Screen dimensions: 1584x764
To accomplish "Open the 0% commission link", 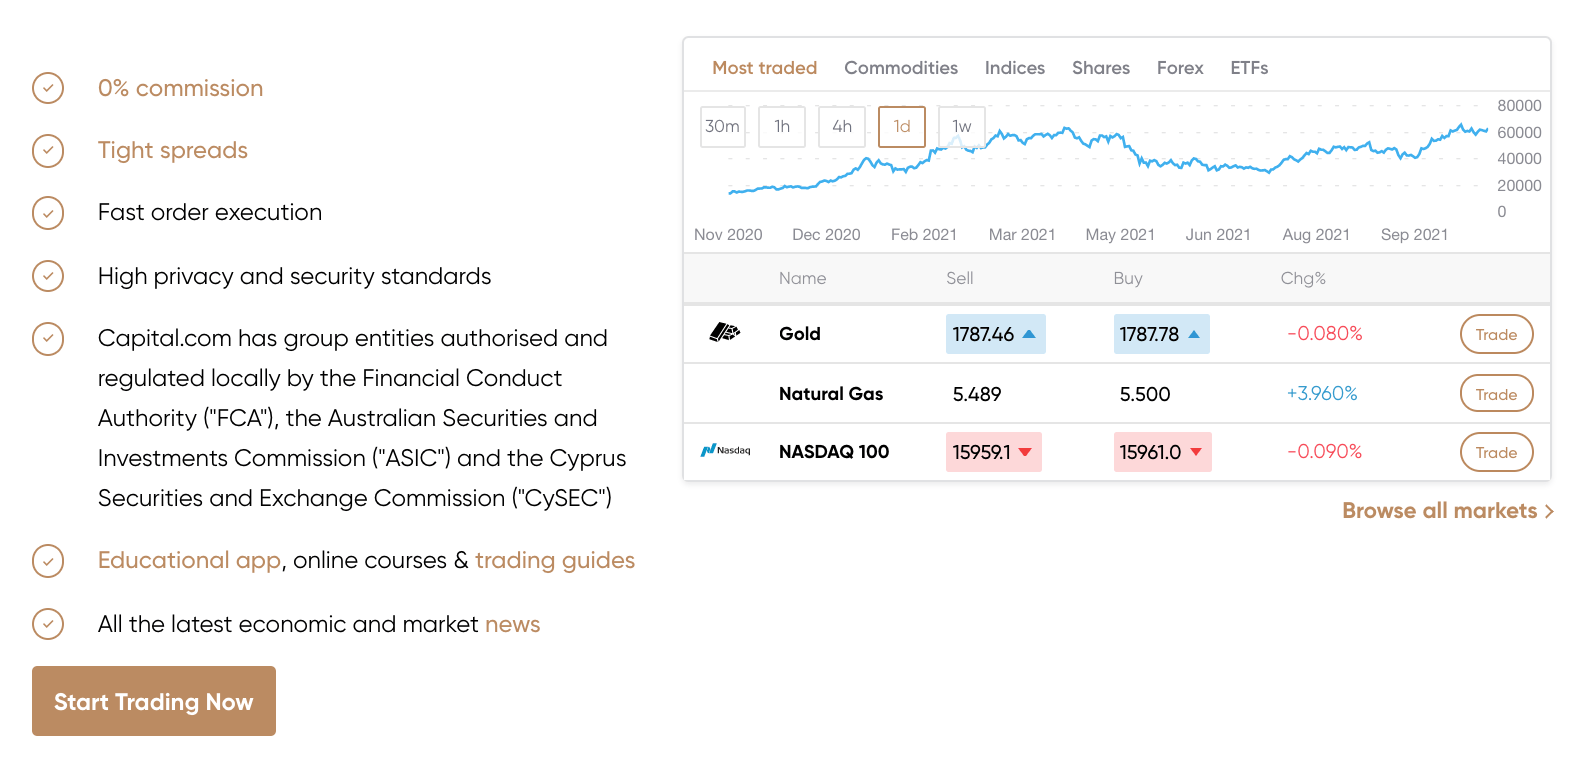I will (x=181, y=88).
